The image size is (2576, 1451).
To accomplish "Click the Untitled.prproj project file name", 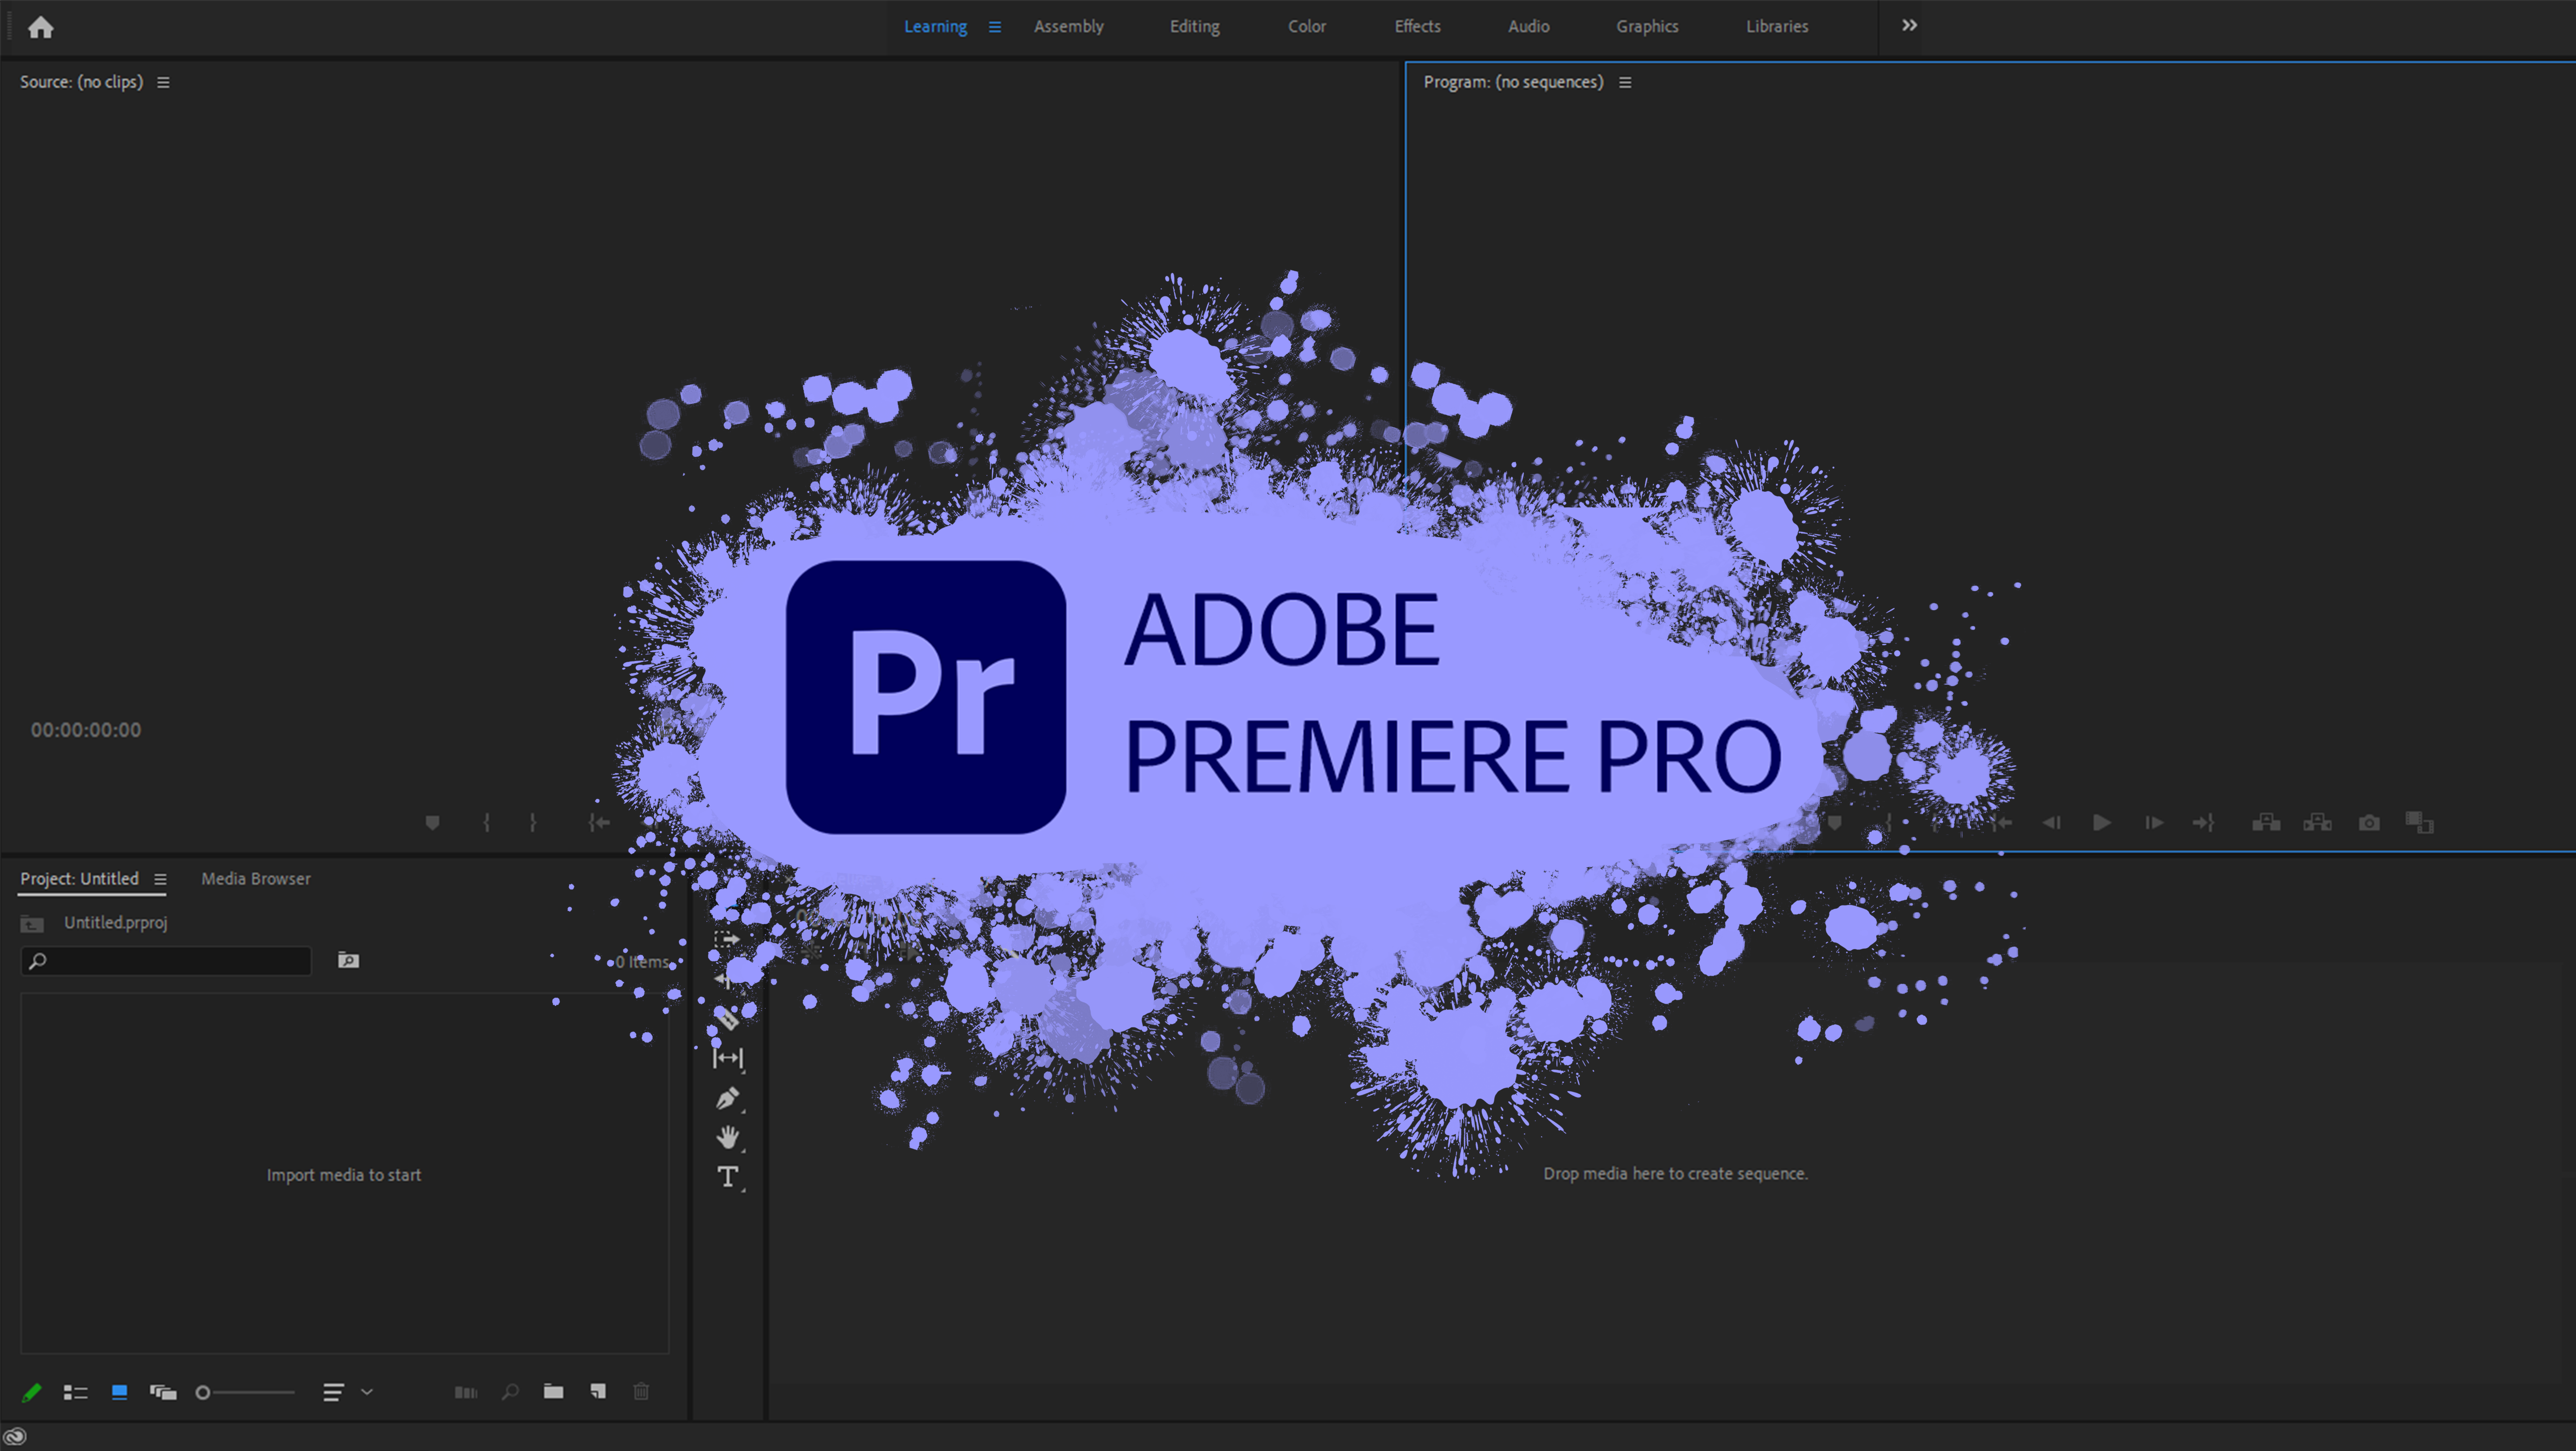I will coord(116,923).
